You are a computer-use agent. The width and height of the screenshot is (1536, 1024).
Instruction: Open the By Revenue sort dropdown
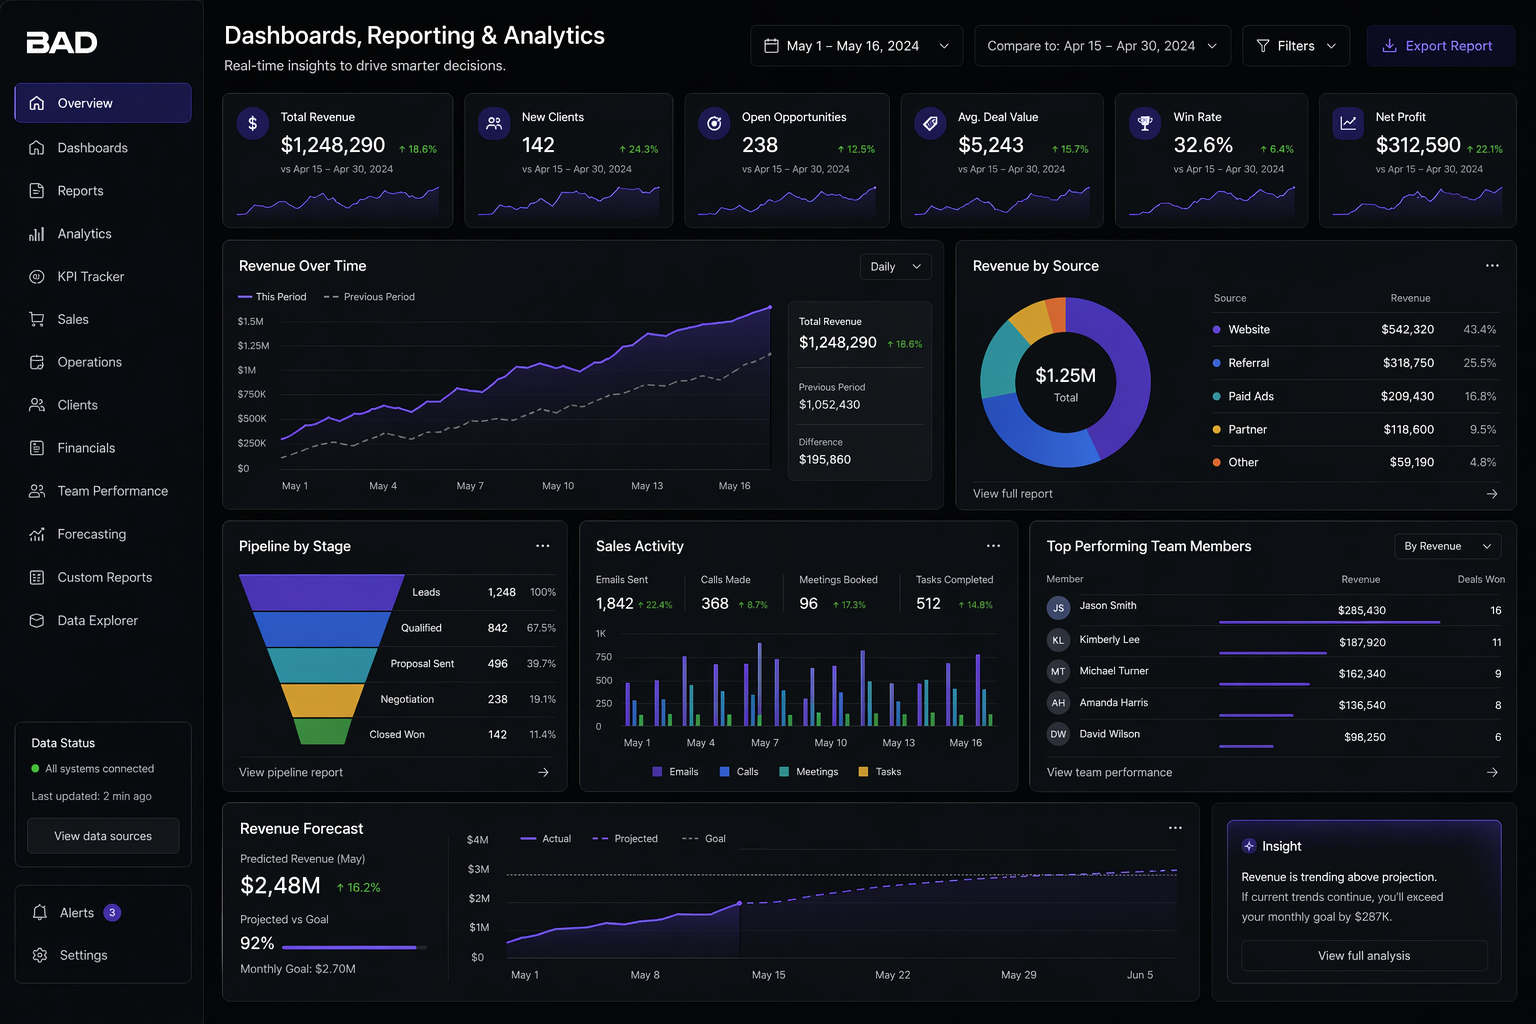coord(1448,546)
